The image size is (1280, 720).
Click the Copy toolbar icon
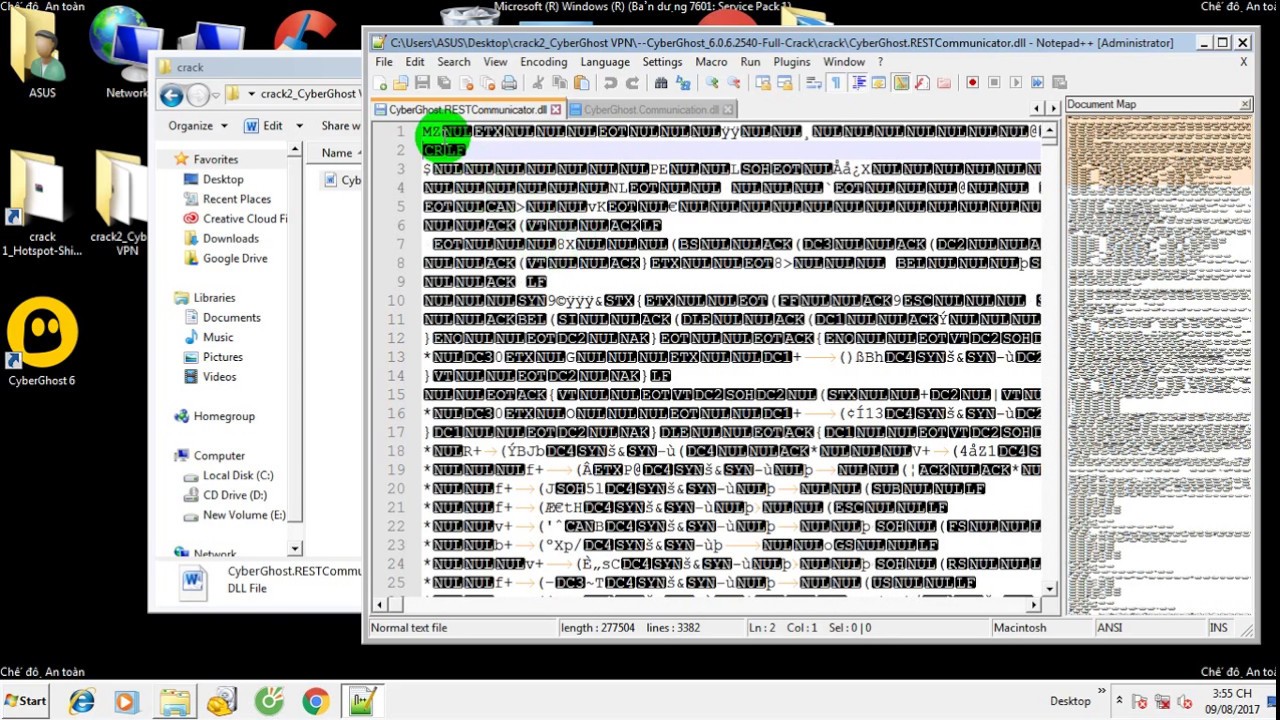(x=560, y=82)
